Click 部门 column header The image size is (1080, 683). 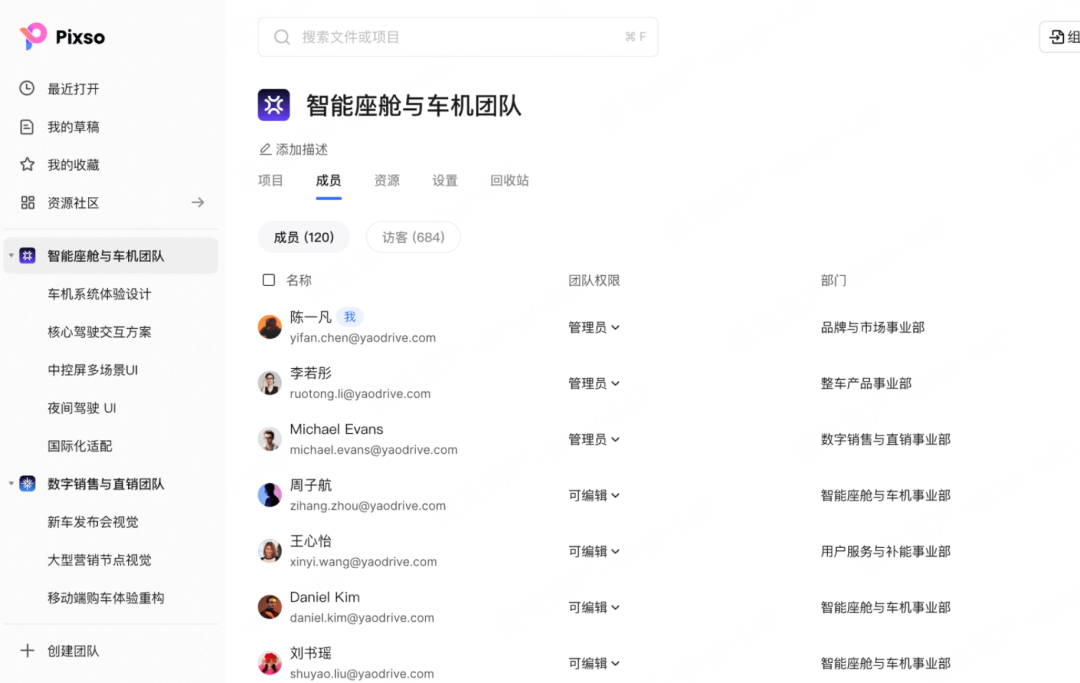[833, 280]
